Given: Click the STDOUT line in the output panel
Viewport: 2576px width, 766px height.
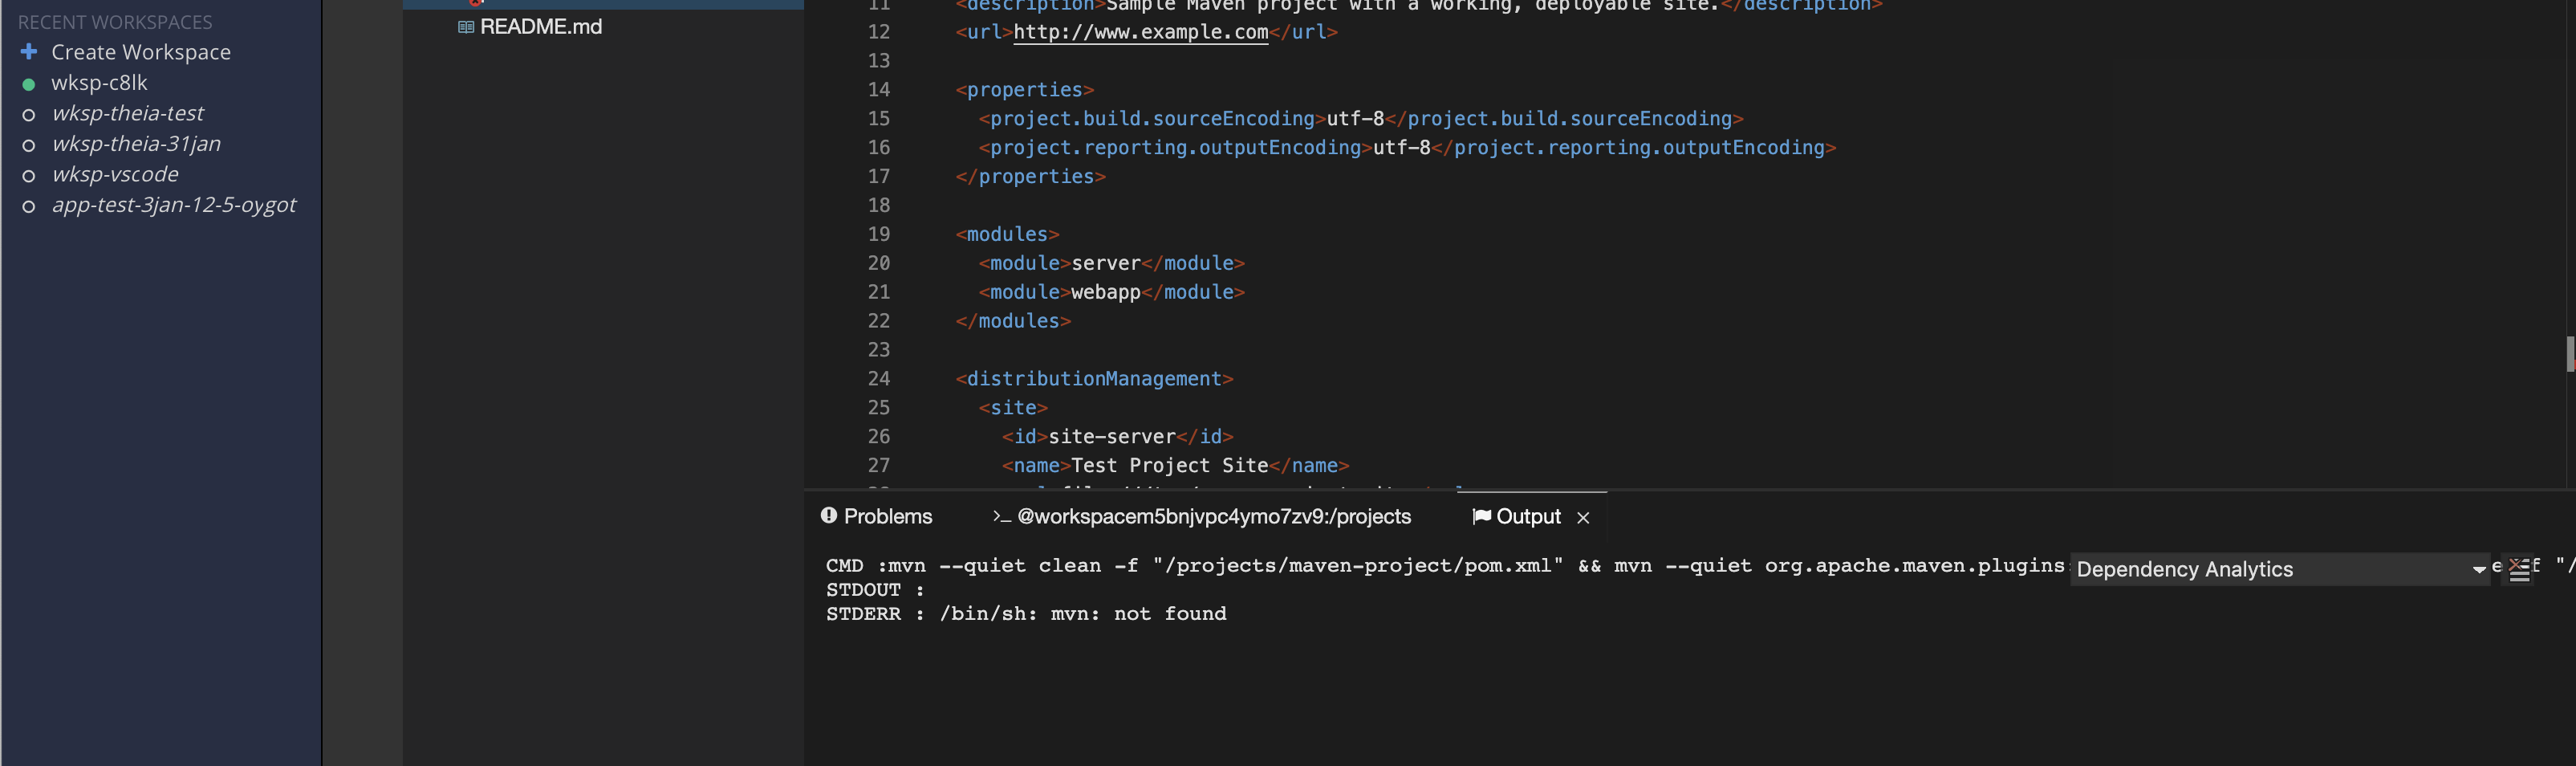Looking at the screenshot, I should [x=875, y=590].
